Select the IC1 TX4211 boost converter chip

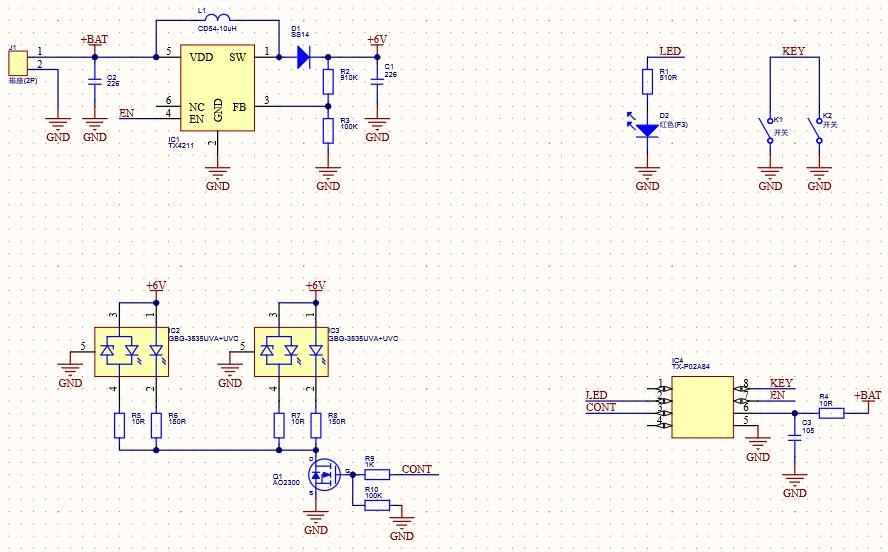pyautogui.click(x=216, y=88)
